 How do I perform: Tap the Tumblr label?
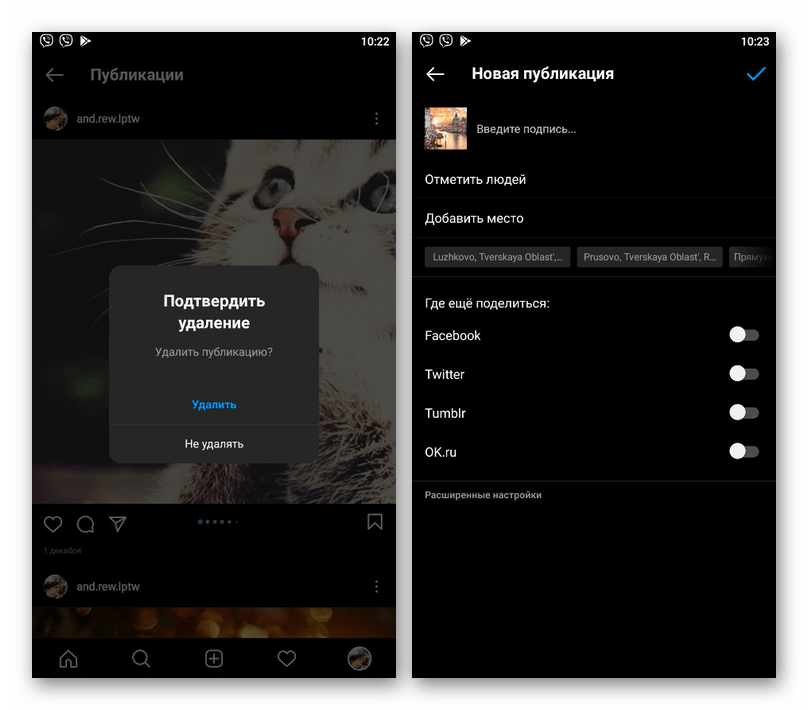[x=445, y=413]
